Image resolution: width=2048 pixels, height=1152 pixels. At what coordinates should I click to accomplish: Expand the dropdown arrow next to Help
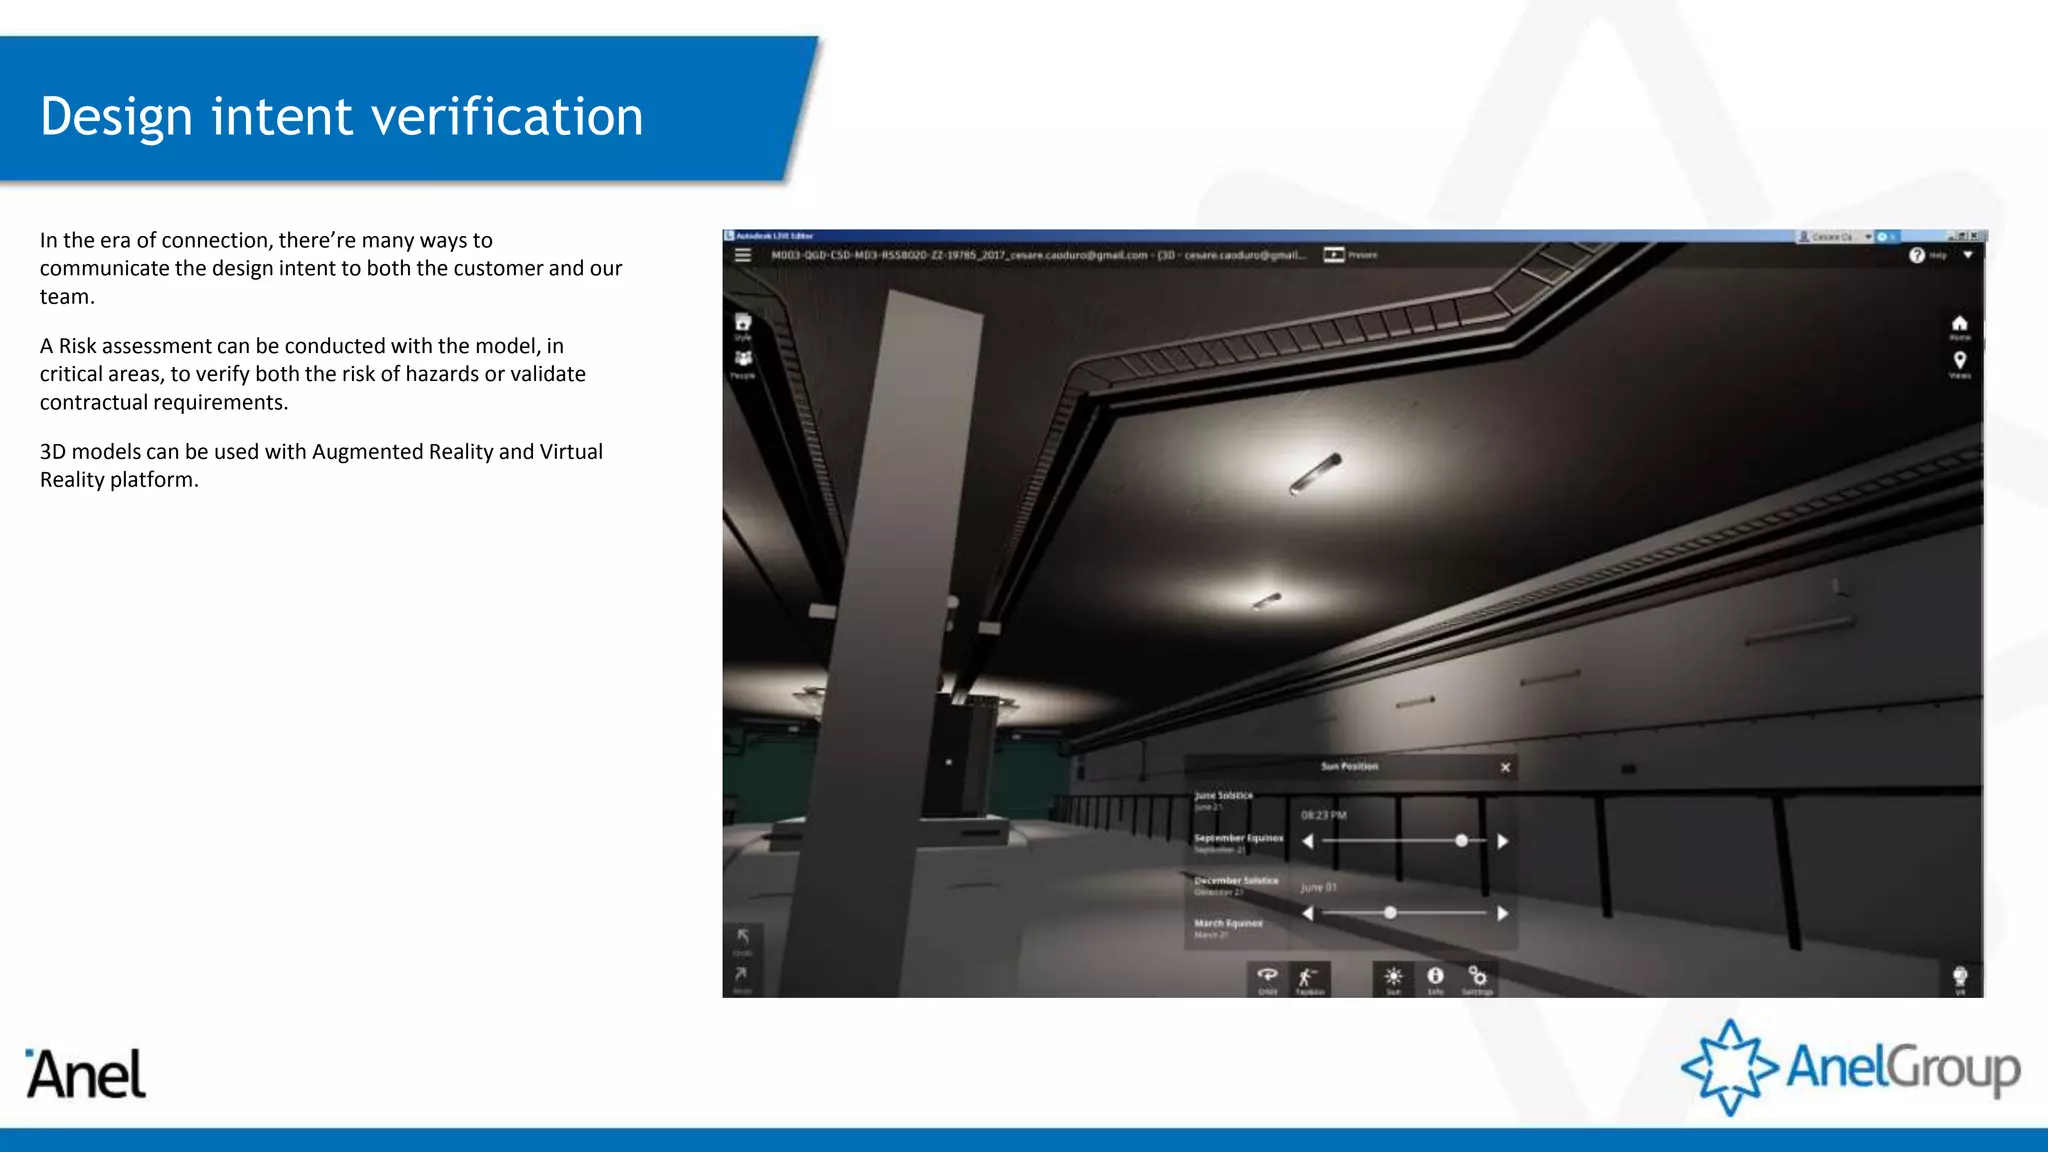tap(1968, 255)
